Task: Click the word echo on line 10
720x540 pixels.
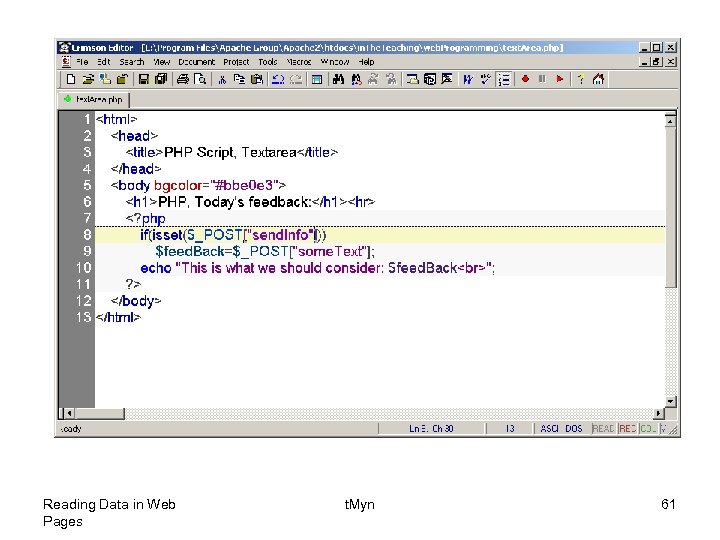Action: [x=156, y=268]
